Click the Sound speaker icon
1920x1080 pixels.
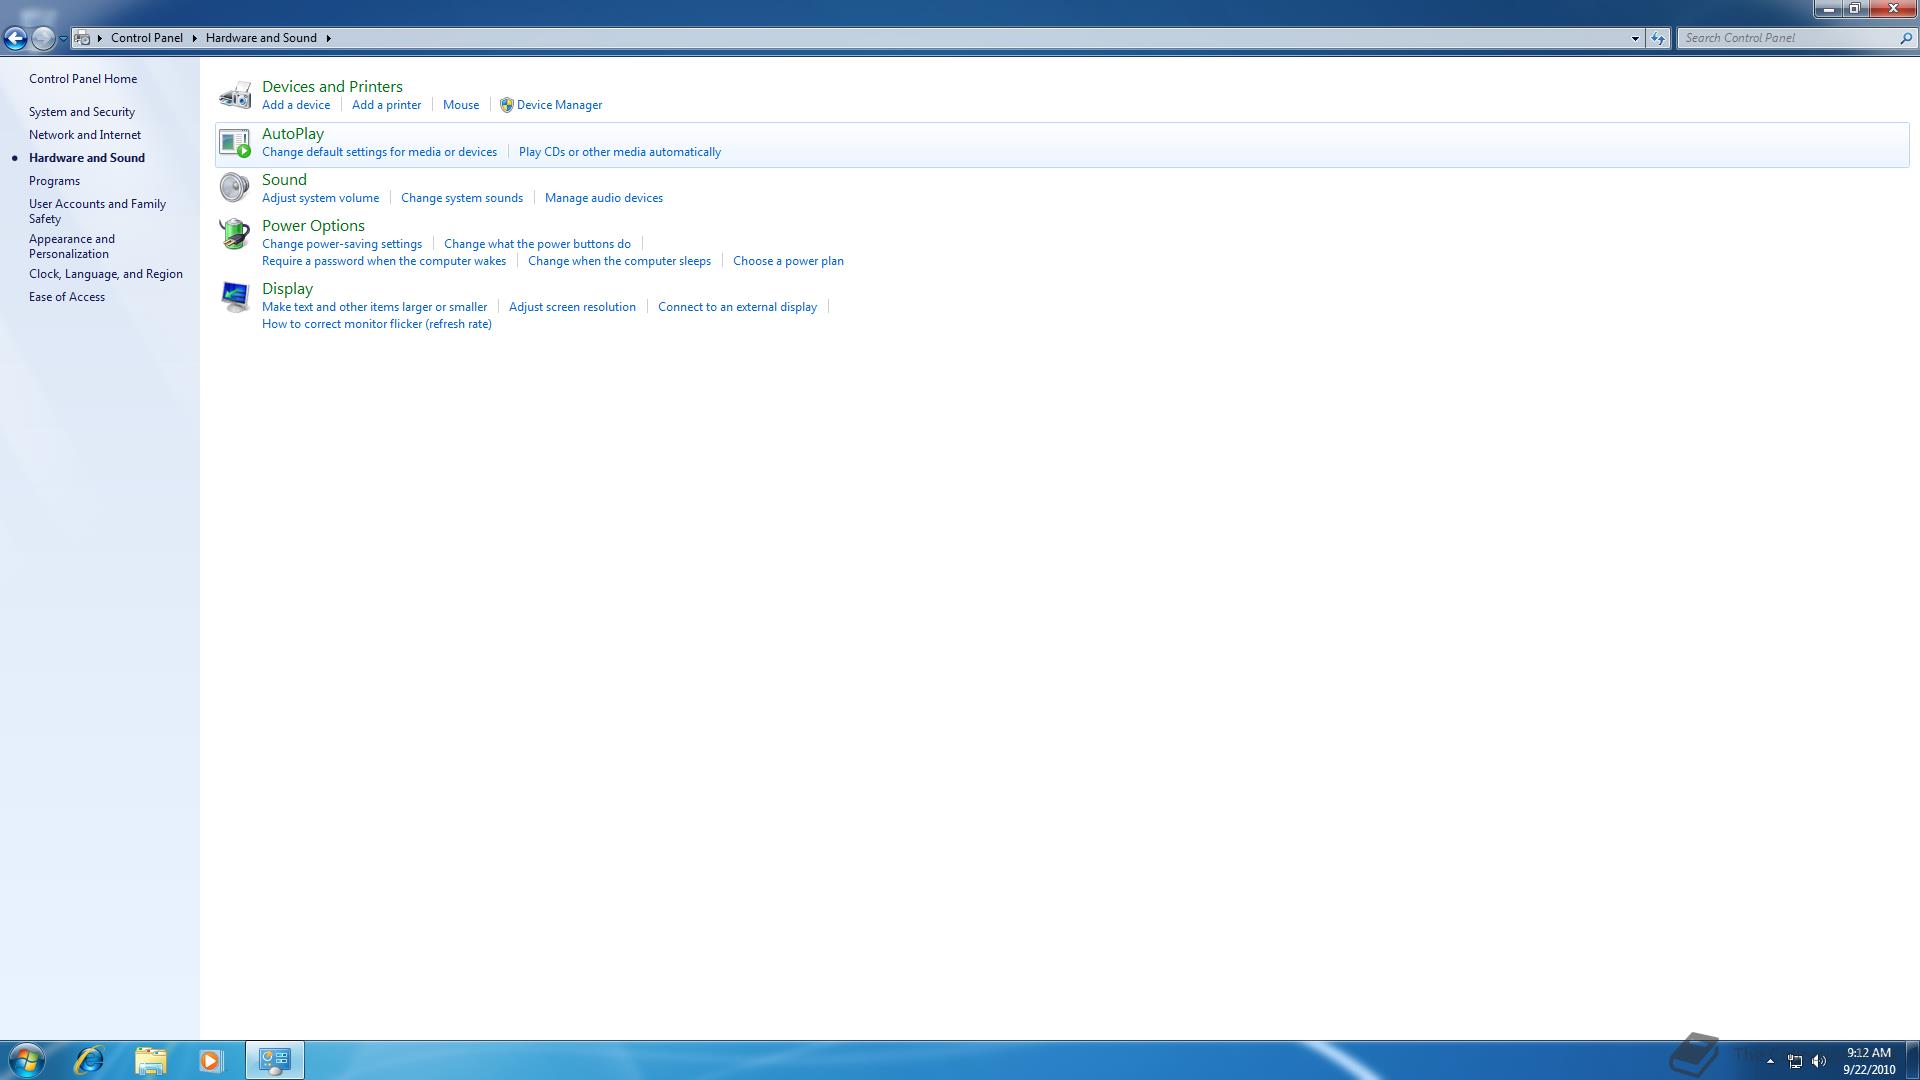click(x=235, y=188)
